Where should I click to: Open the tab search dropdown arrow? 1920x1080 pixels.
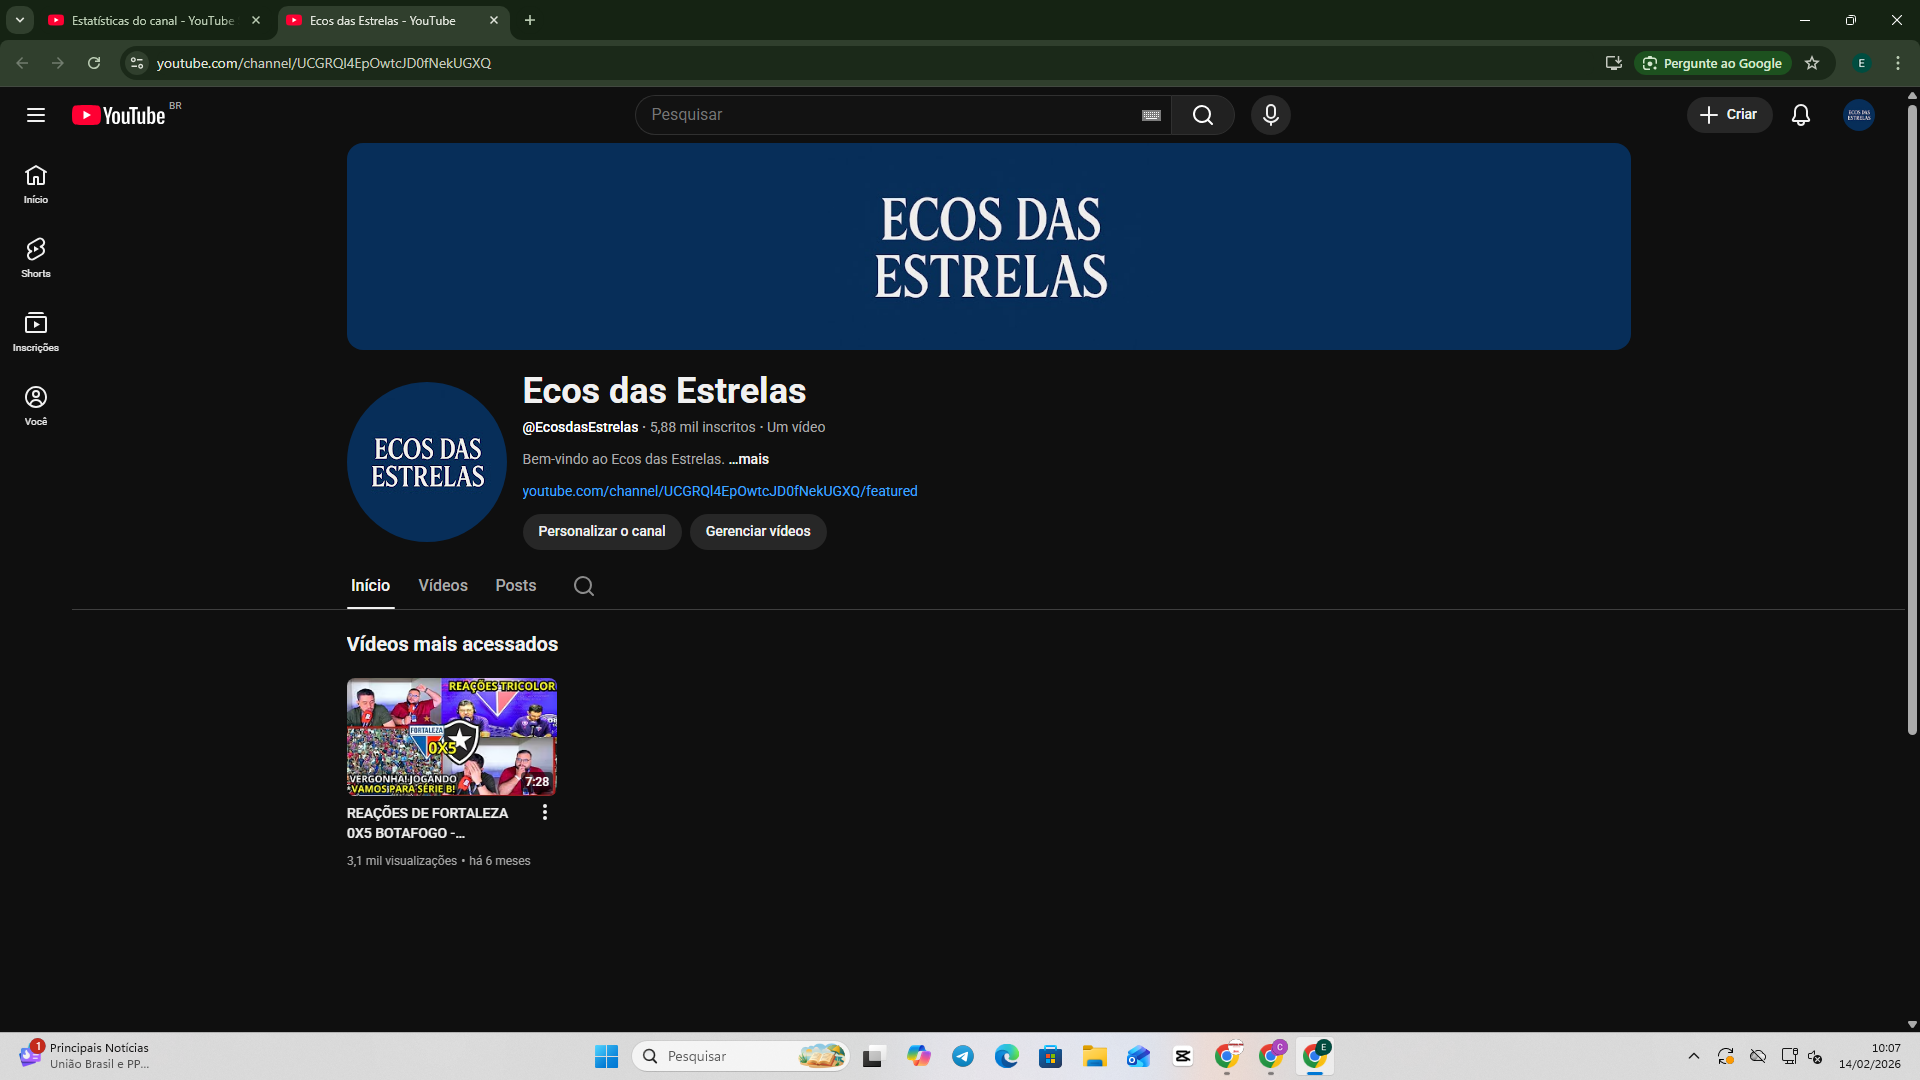tap(19, 20)
